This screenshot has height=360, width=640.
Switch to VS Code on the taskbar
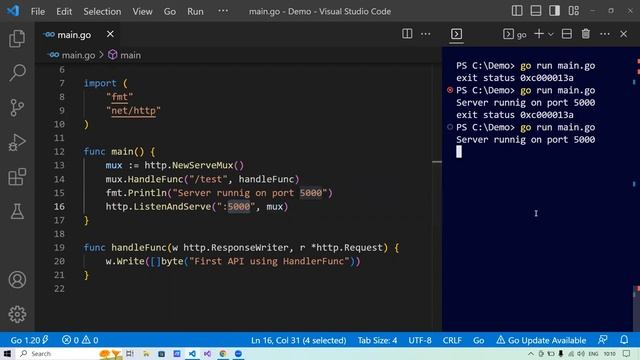pos(192,353)
